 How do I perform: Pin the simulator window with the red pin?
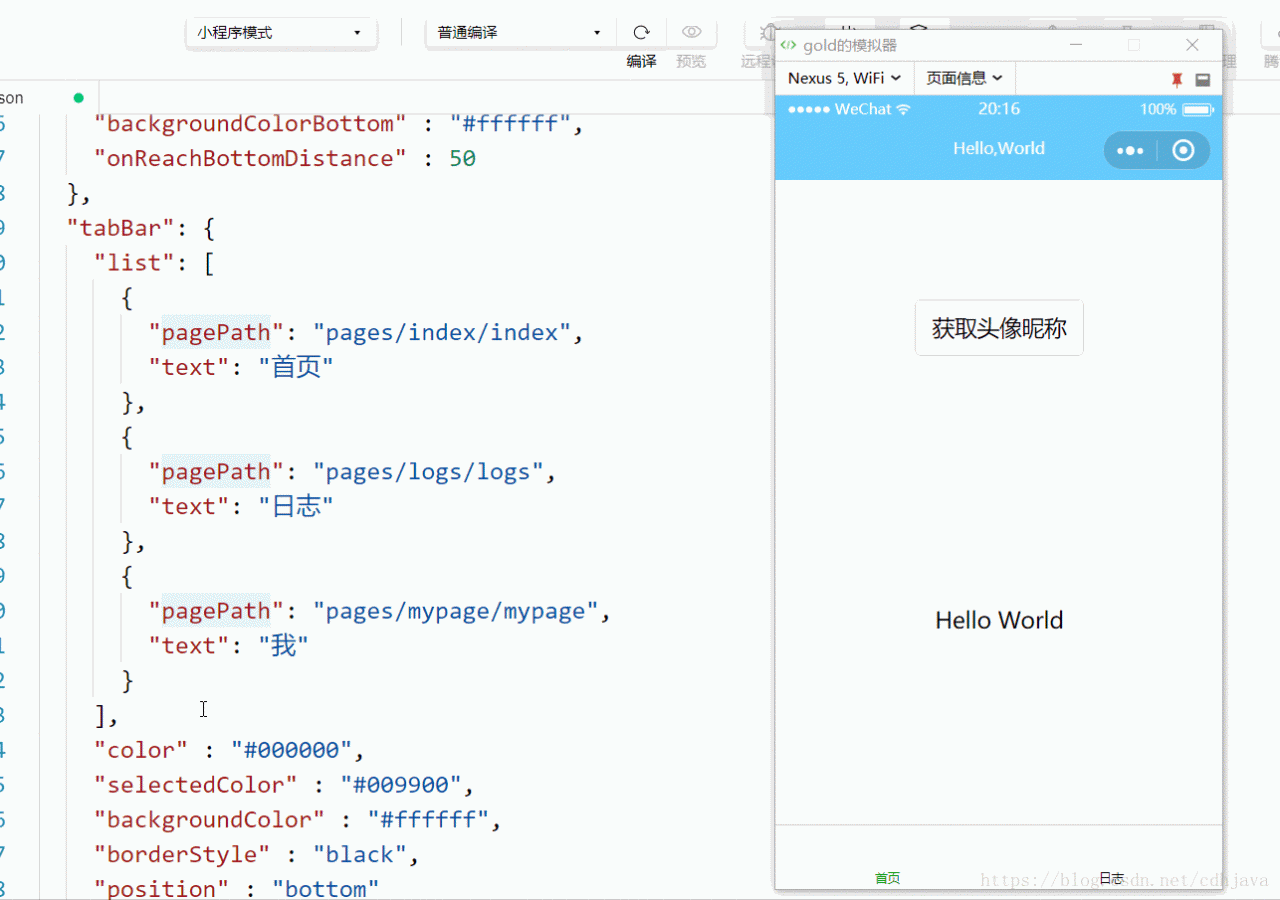coord(1177,79)
